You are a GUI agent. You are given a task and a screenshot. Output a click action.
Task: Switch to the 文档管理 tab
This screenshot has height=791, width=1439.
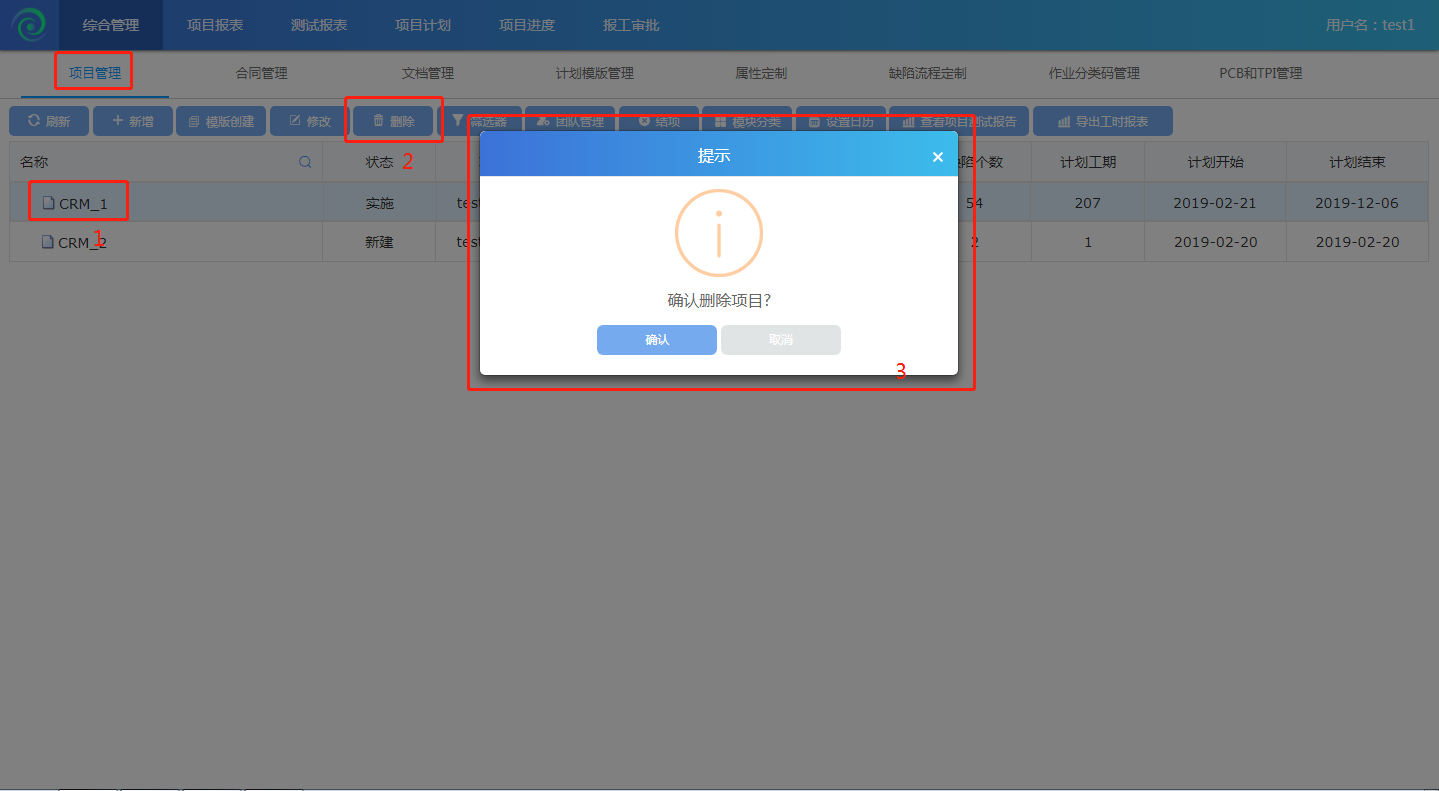[x=428, y=73]
